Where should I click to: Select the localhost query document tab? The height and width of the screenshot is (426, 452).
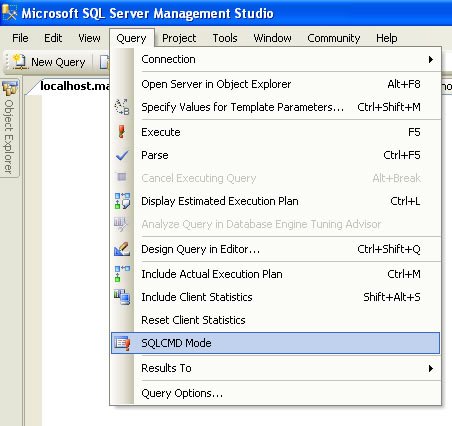[x=74, y=86]
